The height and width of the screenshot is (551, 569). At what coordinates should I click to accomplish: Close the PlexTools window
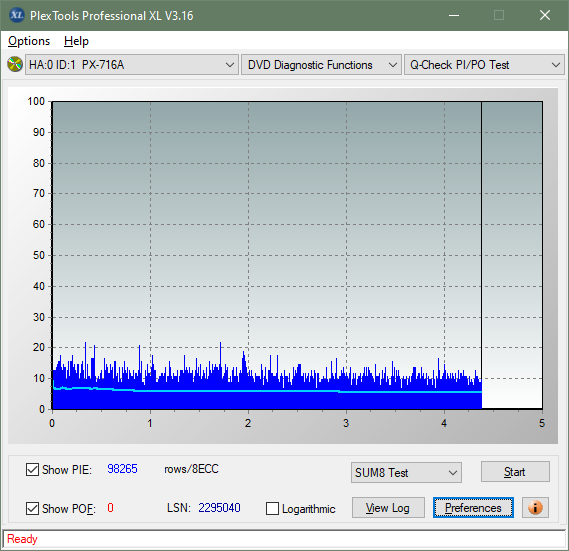[545, 15]
